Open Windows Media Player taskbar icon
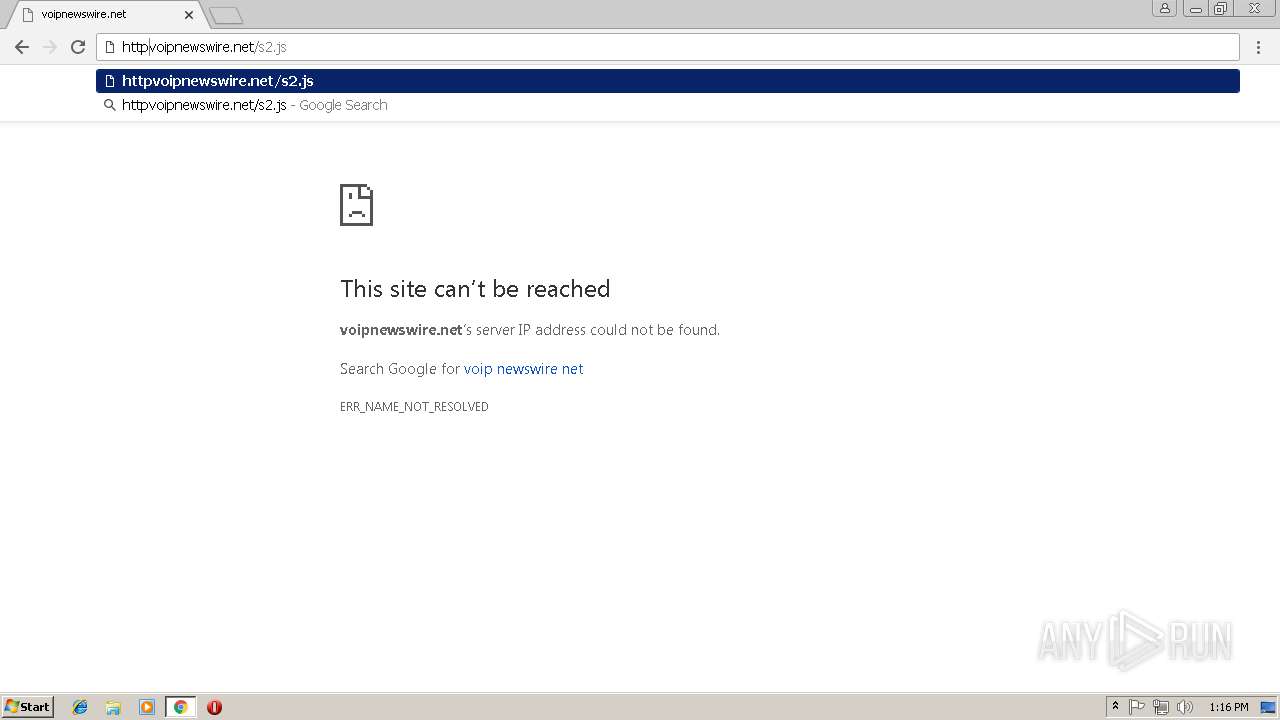This screenshot has width=1280, height=720. coord(147,707)
